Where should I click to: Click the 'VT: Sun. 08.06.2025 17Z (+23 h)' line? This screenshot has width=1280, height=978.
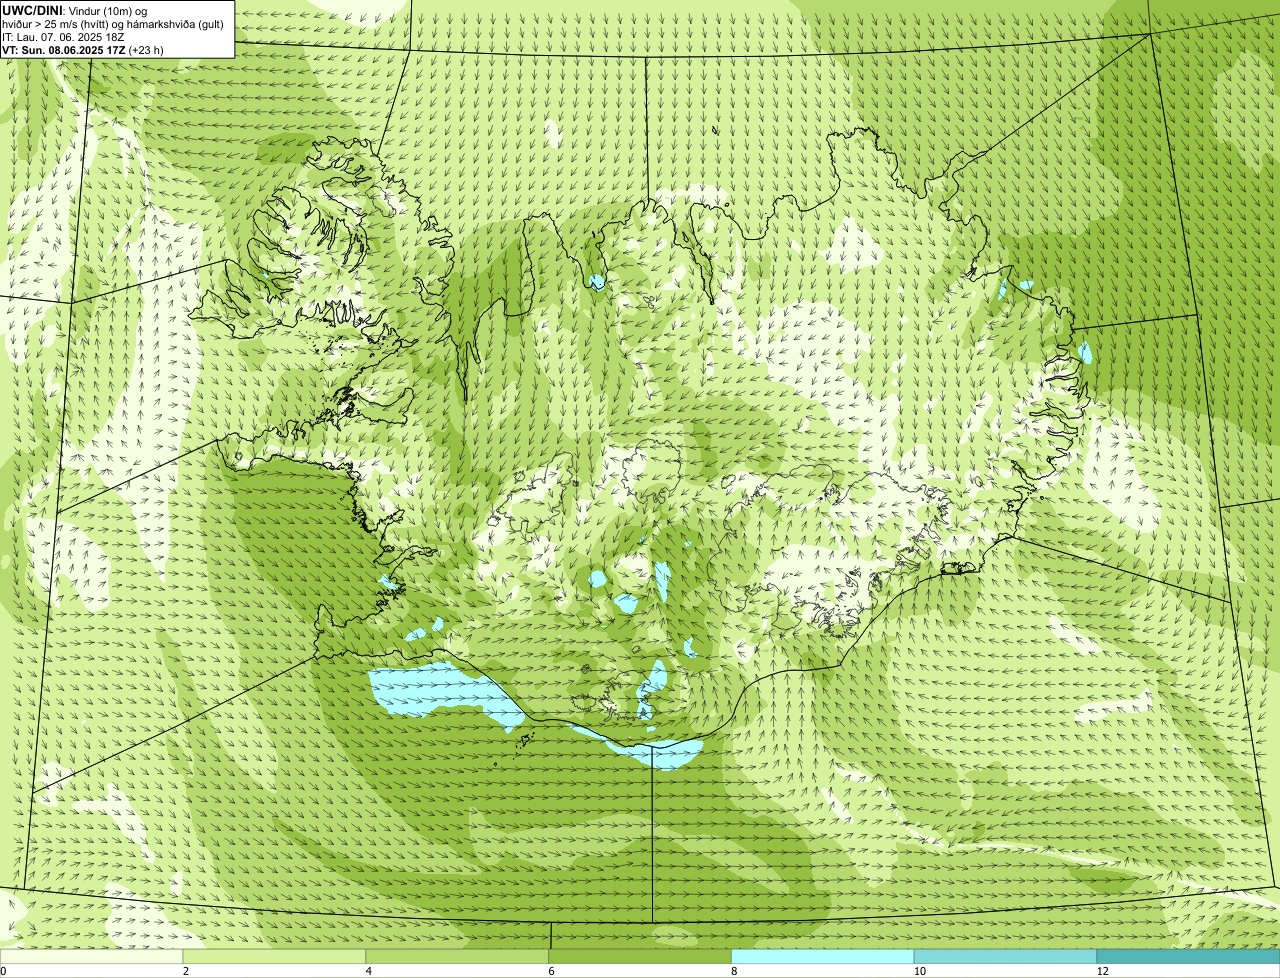point(83,49)
